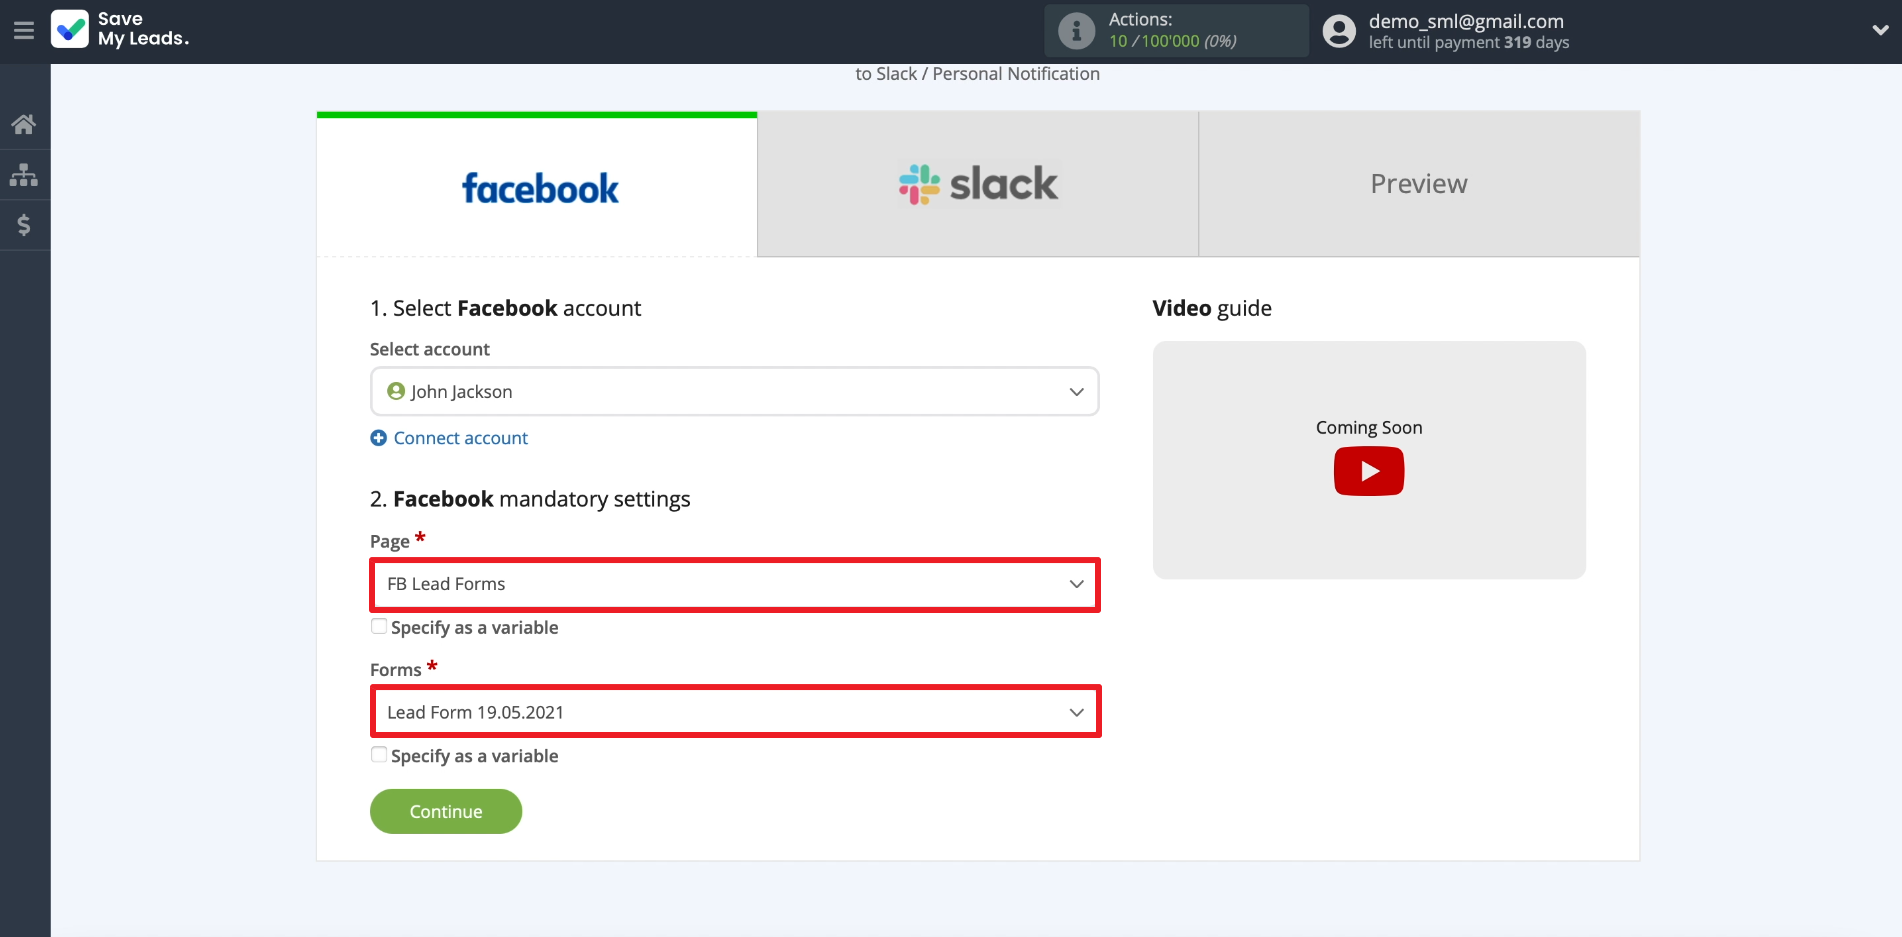Click the Connect account link
This screenshot has width=1902, height=937.
pos(460,438)
